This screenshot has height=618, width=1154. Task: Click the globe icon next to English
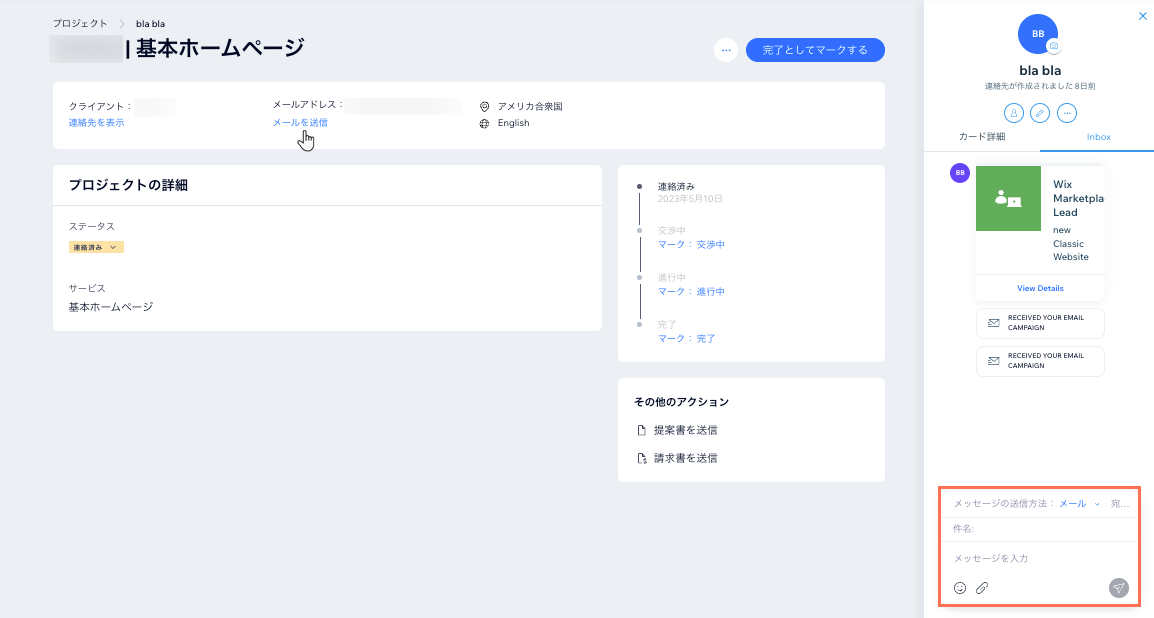485,122
